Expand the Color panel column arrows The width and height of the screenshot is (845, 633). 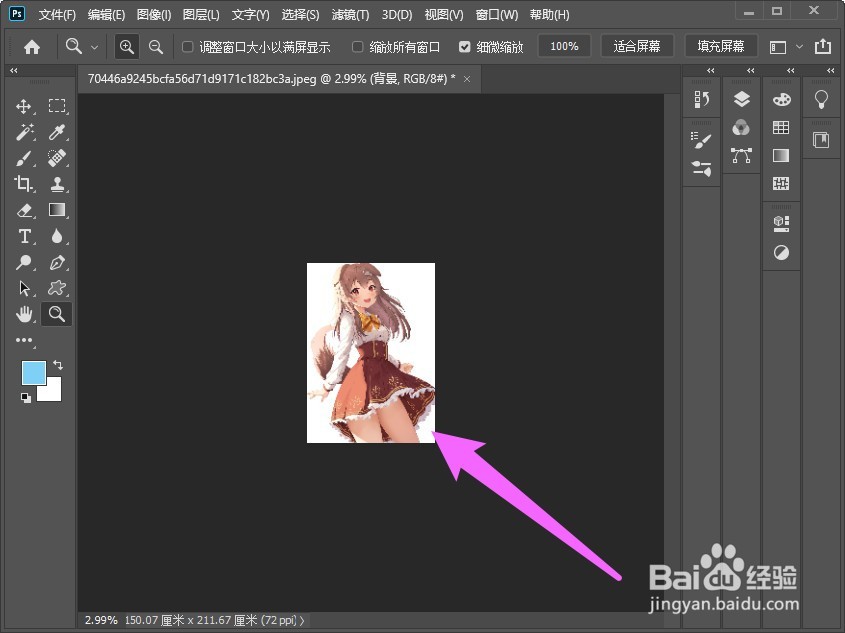790,71
